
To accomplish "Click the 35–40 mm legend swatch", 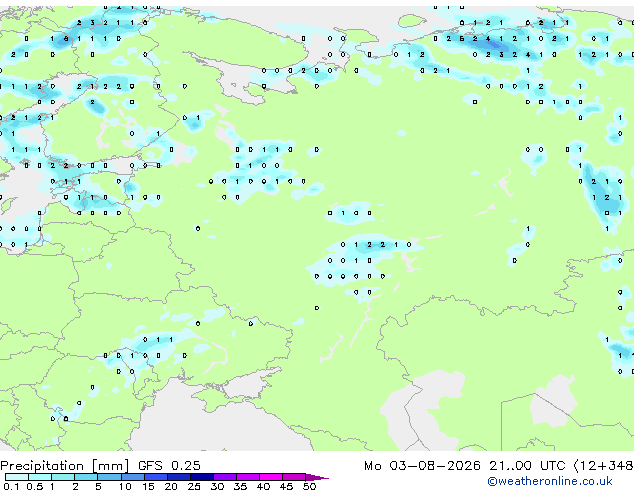I will coord(248,477).
